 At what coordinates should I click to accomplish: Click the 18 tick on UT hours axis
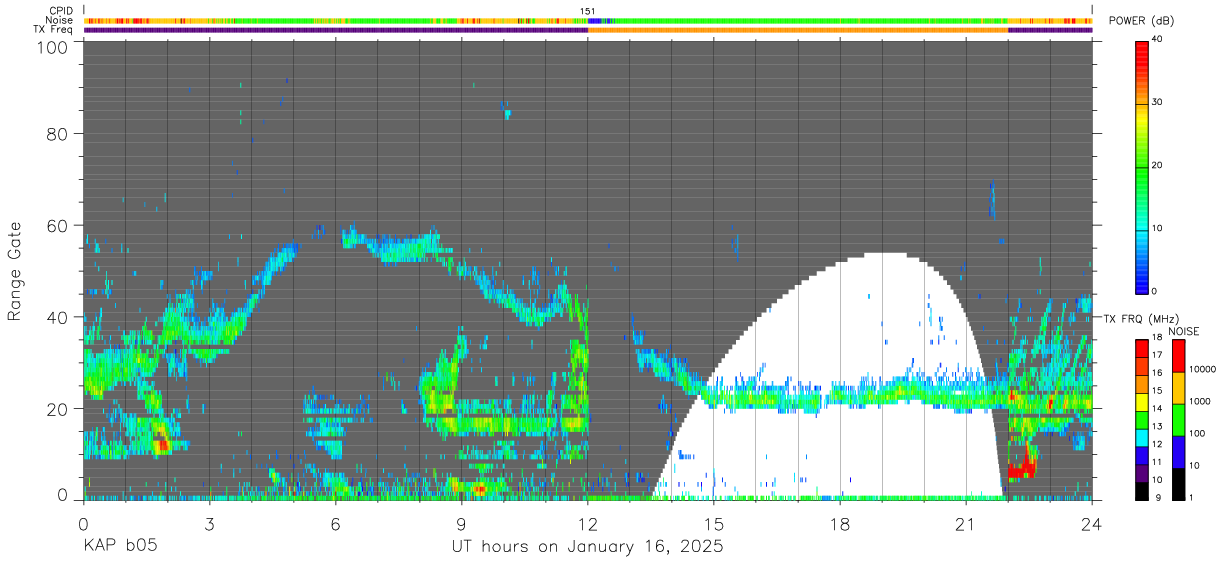pos(840,523)
